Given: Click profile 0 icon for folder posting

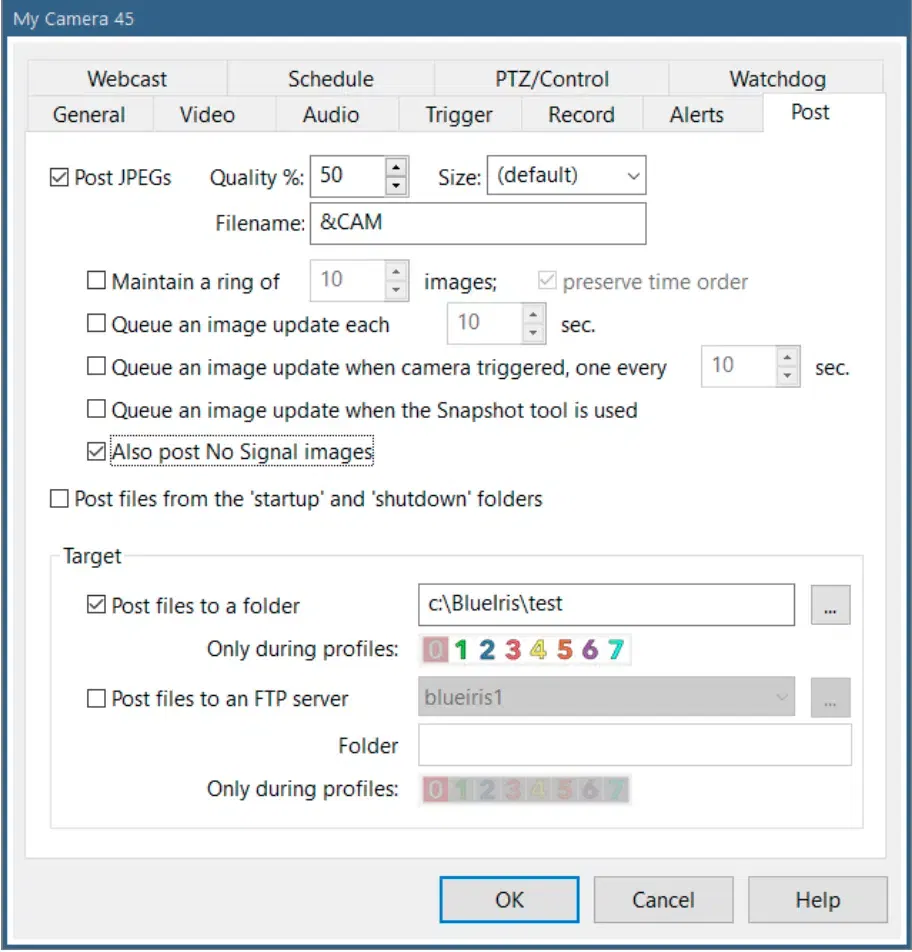Looking at the screenshot, I should point(435,651).
